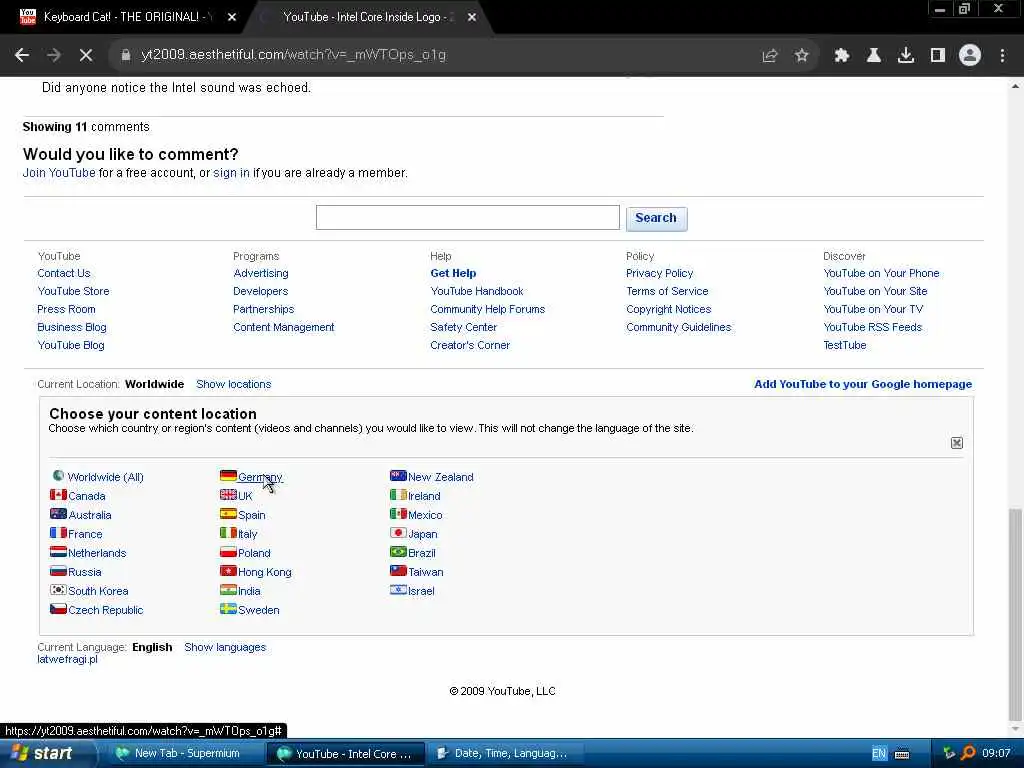This screenshot has height=768, width=1024.
Task: Open Community Guidelines link
Action: point(679,327)
